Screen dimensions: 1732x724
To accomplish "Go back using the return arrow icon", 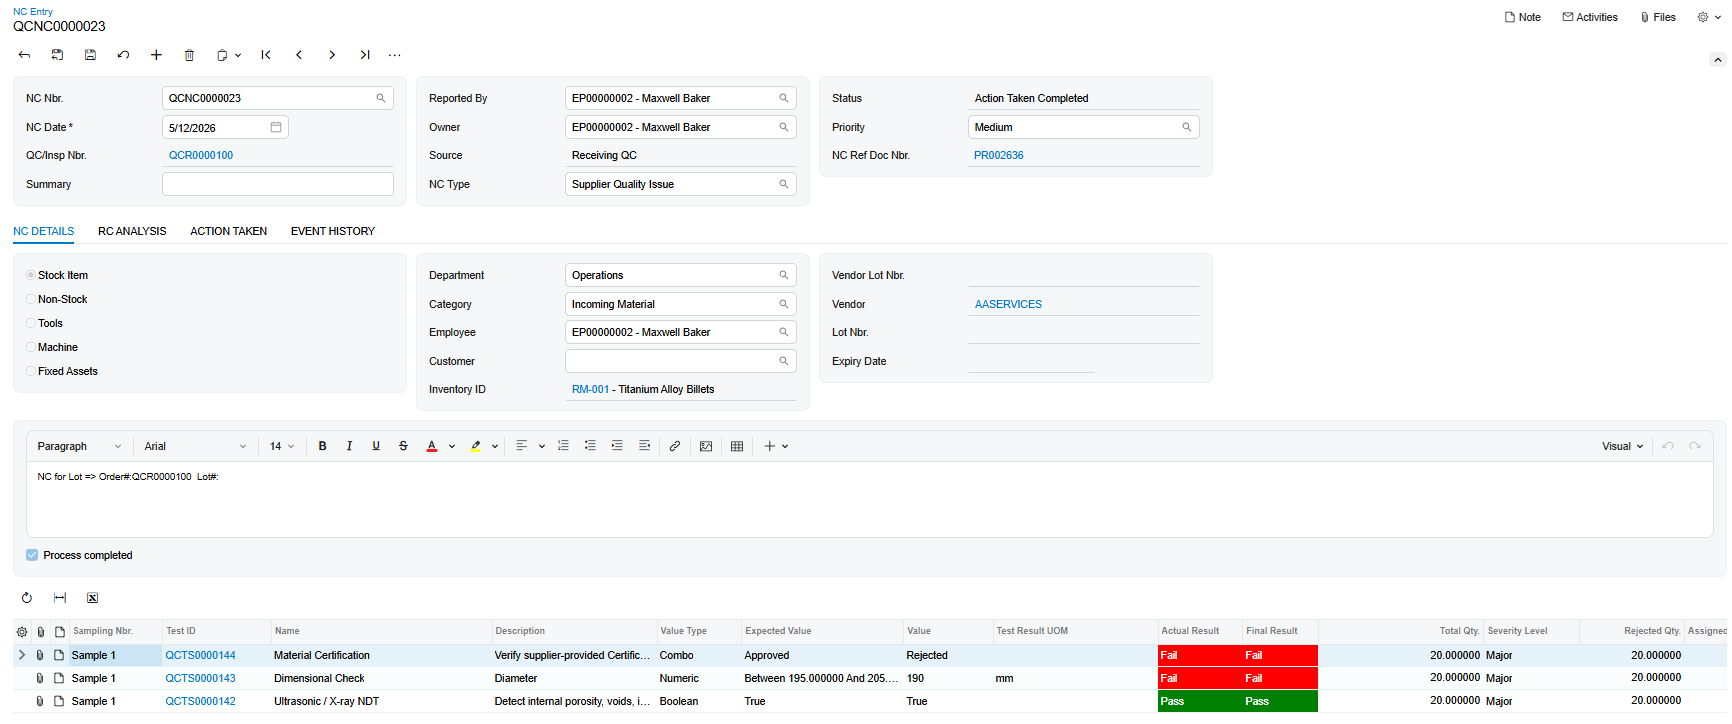I will (x=24, y=55).
